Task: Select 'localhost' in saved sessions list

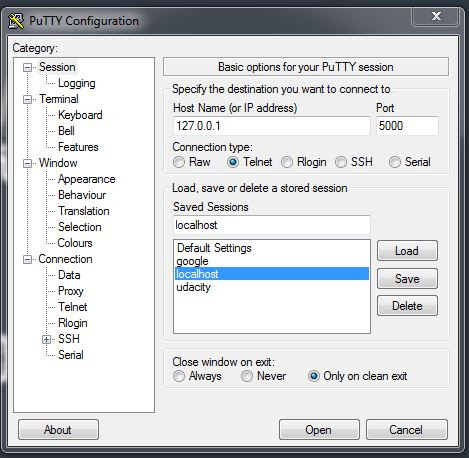Action: 272,274
